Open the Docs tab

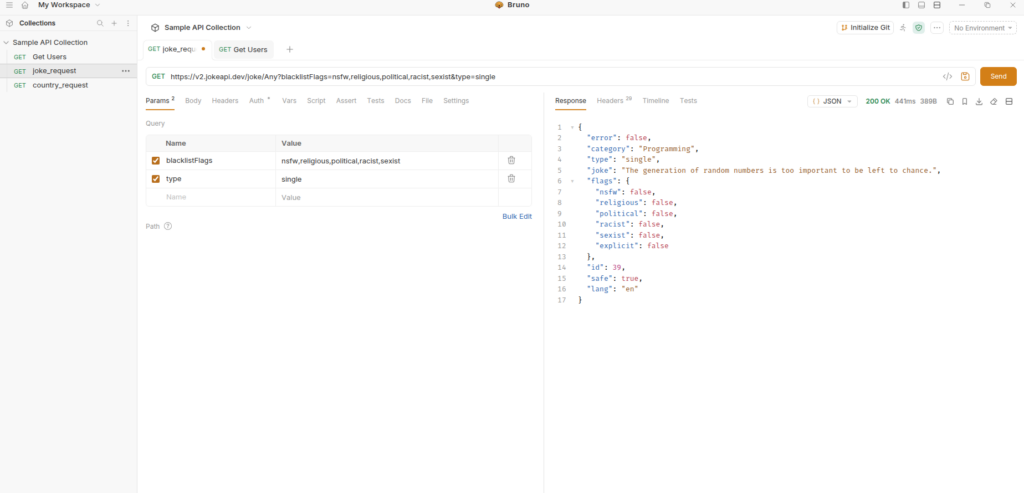point(403,101)
